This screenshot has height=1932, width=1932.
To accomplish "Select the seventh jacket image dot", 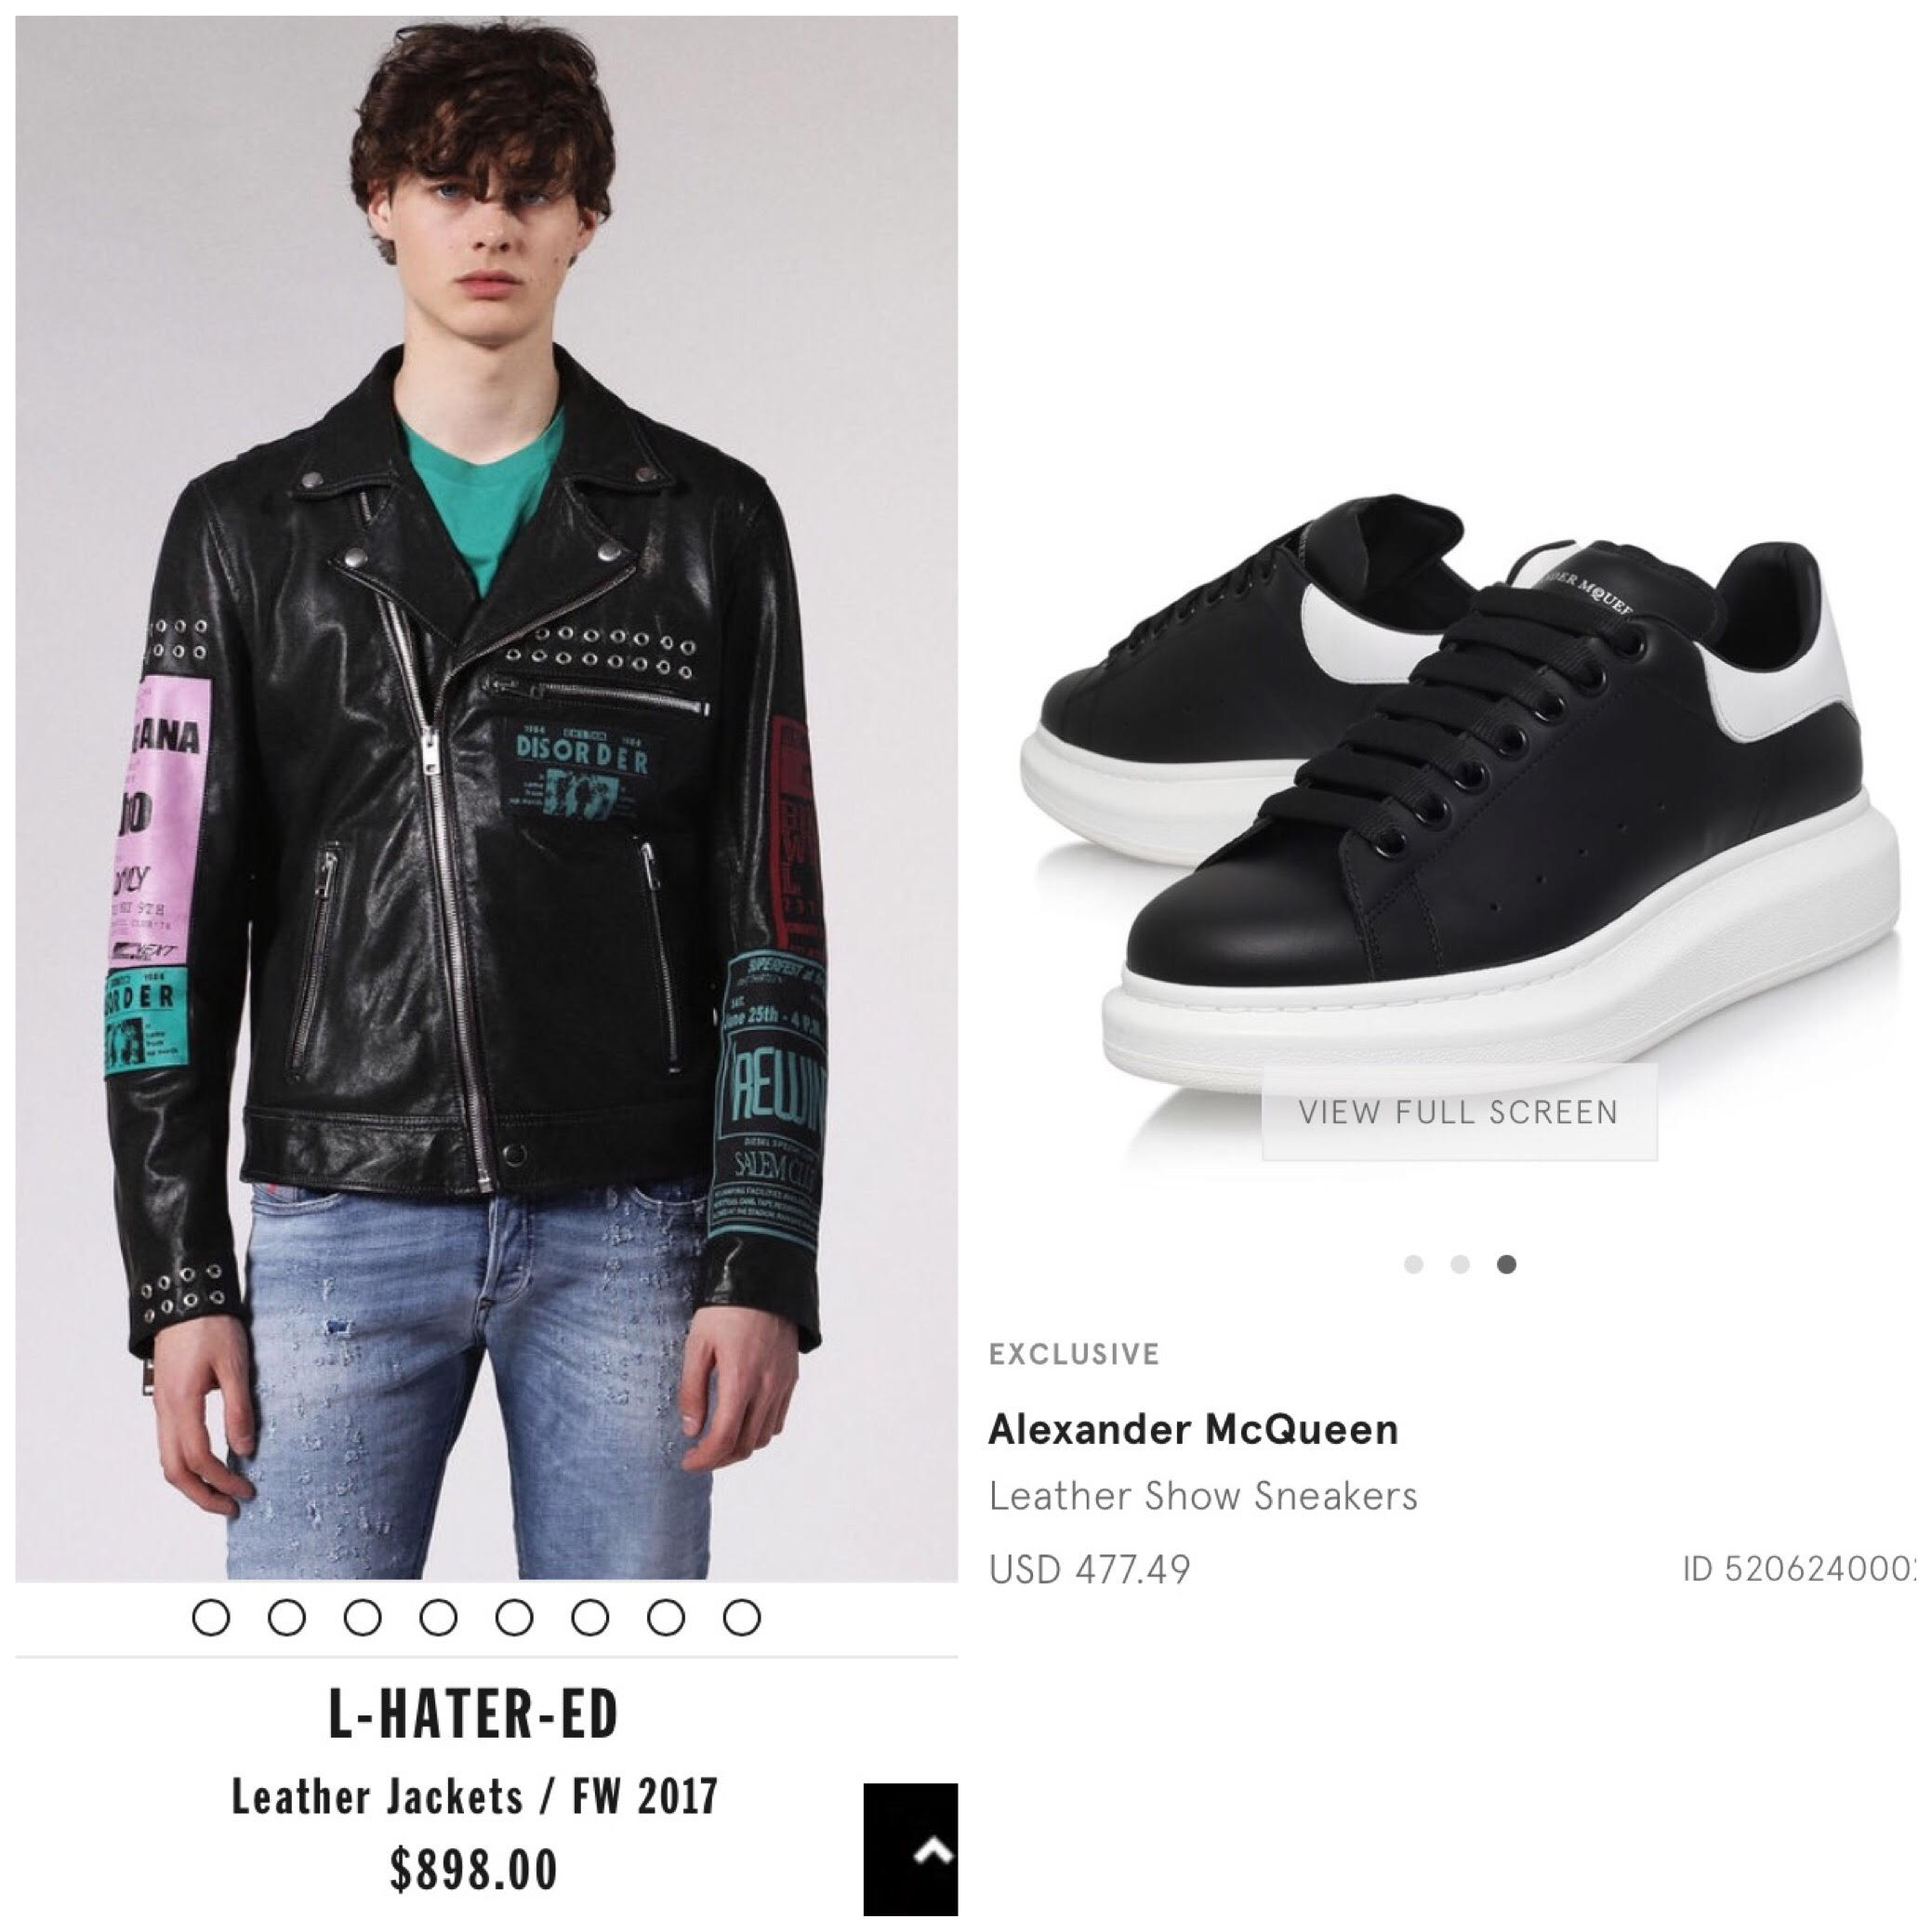I will pos(666,1617).
